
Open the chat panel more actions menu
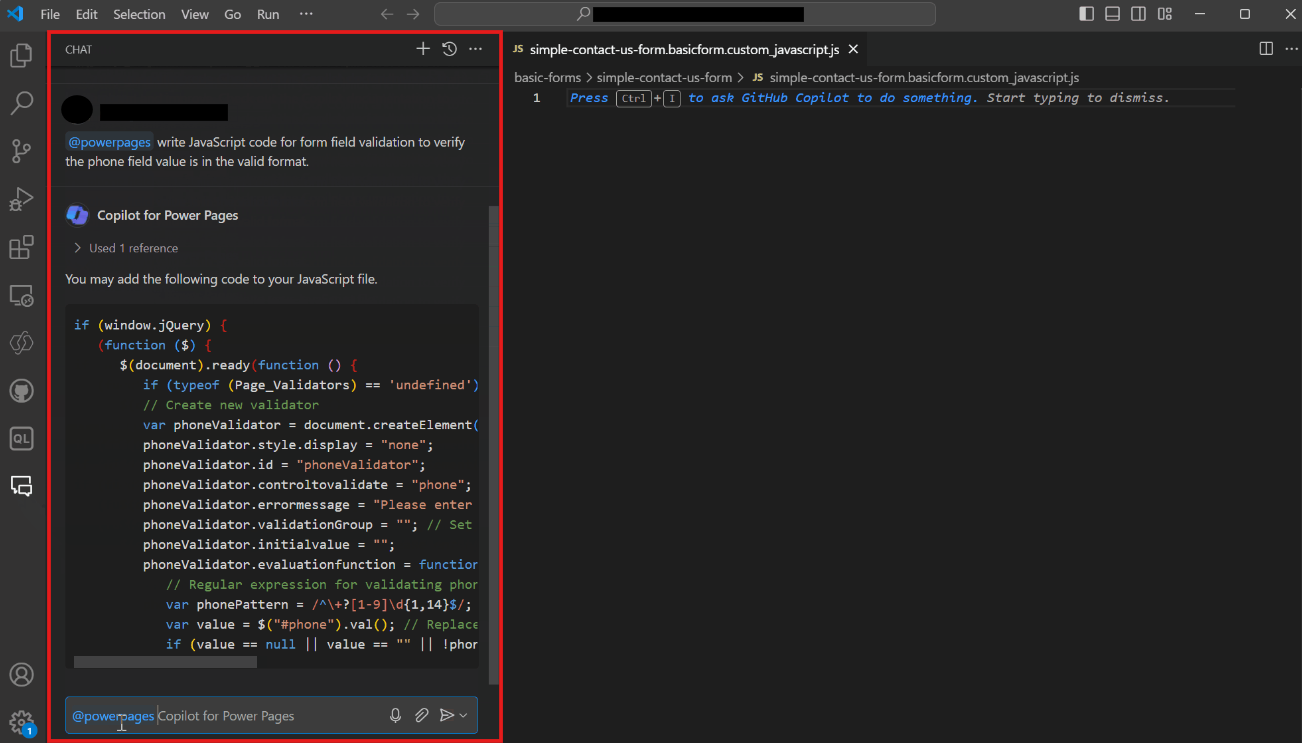(476, 49)
